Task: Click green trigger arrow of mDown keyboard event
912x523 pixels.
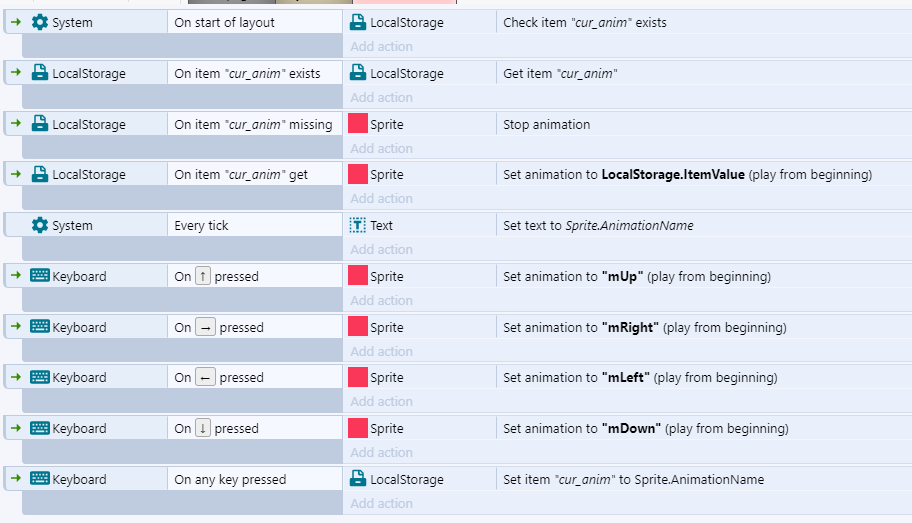Action: 16,428
